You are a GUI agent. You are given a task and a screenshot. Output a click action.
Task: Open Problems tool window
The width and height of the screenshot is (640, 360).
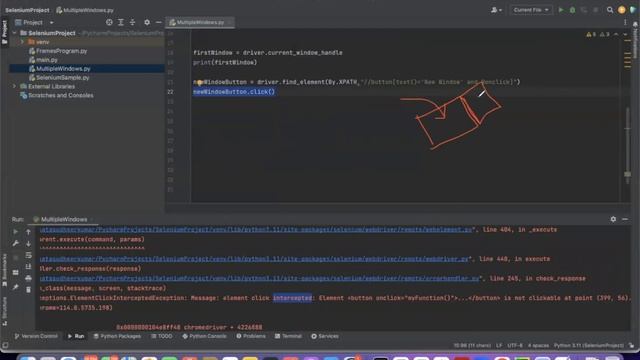(251, 336)
